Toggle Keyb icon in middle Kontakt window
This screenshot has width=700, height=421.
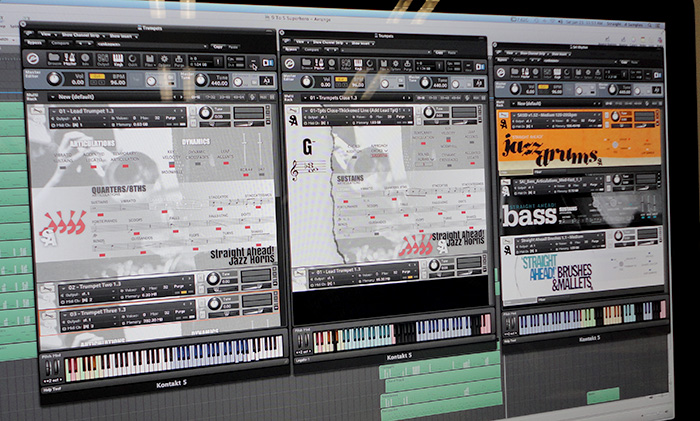(x=358, y=64)
